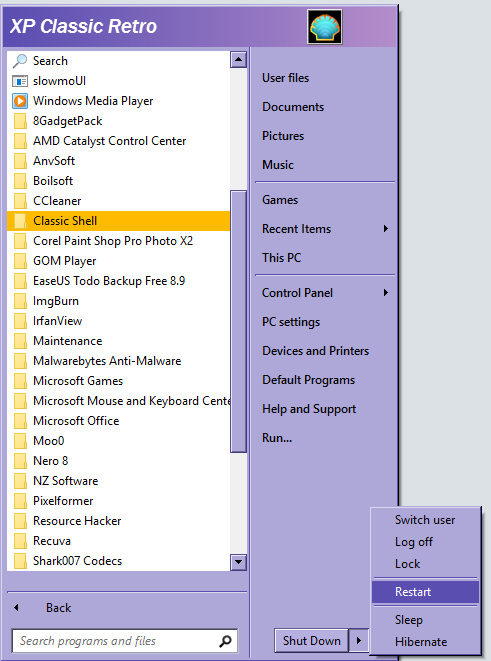Click the programs list scrollbar thumb

[x=239, y=321]
